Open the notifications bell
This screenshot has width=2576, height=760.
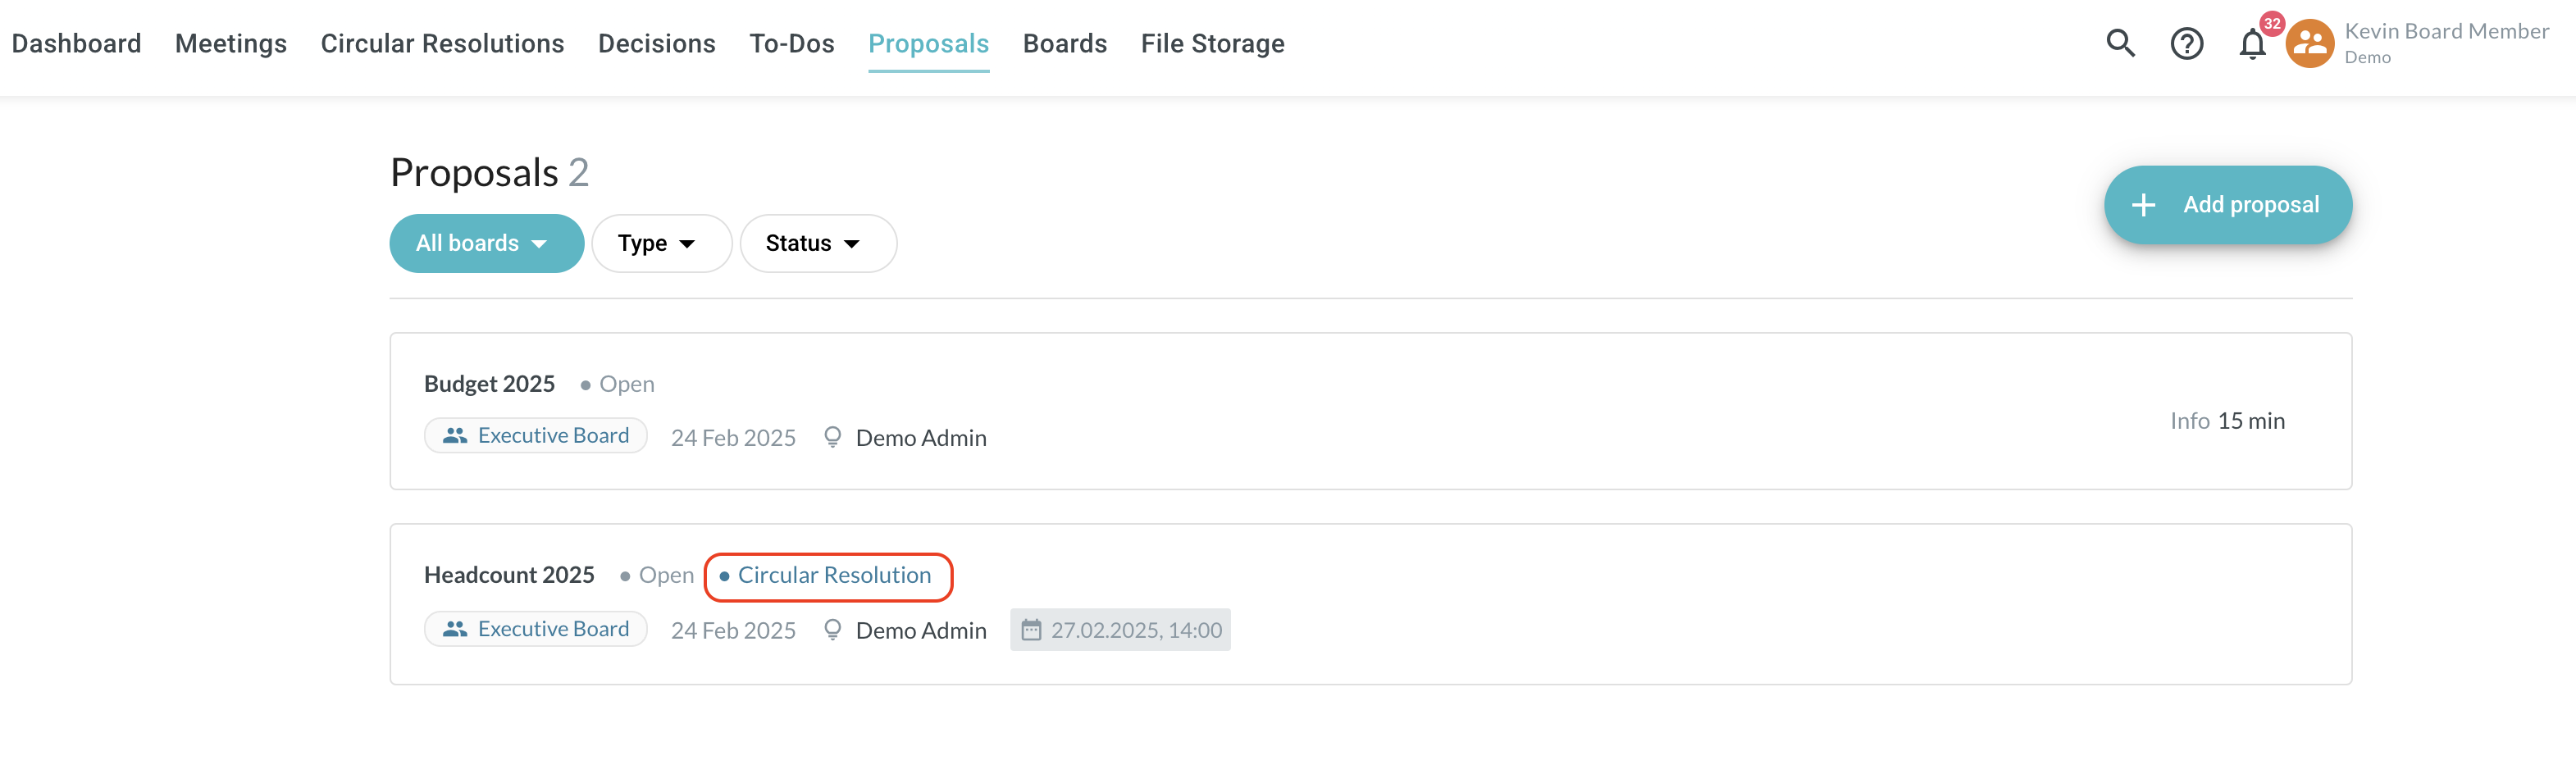2252,44
